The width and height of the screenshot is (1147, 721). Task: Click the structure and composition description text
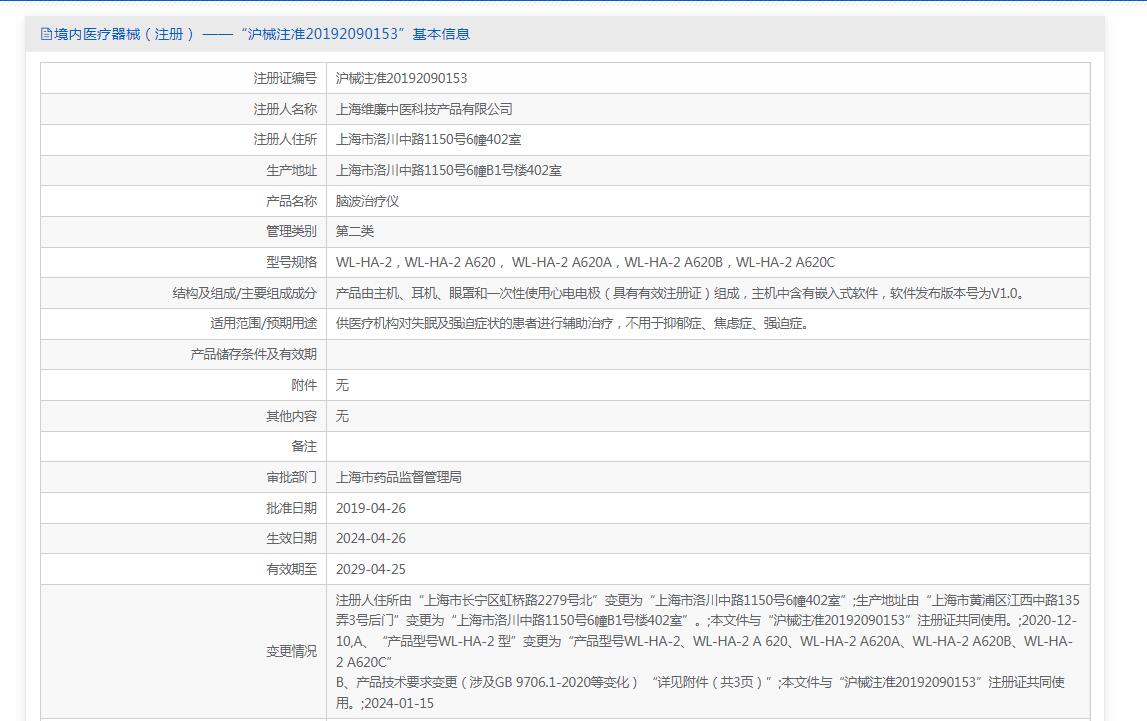[x=680, y=293]
